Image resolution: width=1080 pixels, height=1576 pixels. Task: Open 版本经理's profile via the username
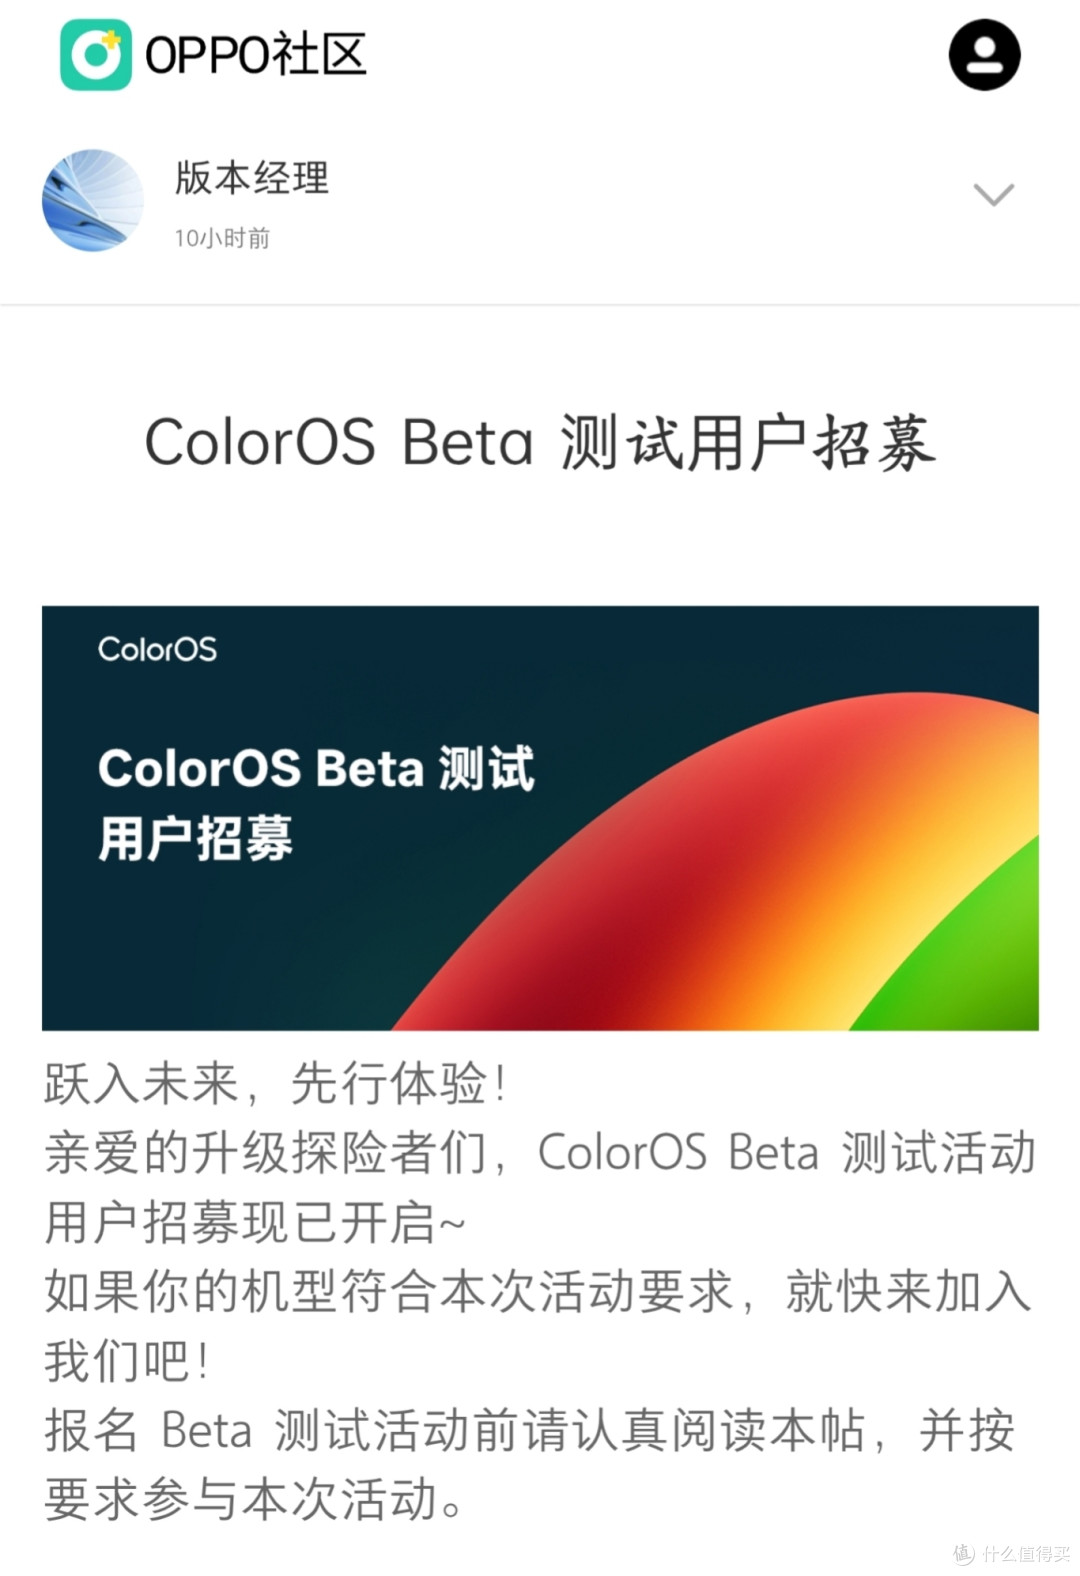point(249,180)
